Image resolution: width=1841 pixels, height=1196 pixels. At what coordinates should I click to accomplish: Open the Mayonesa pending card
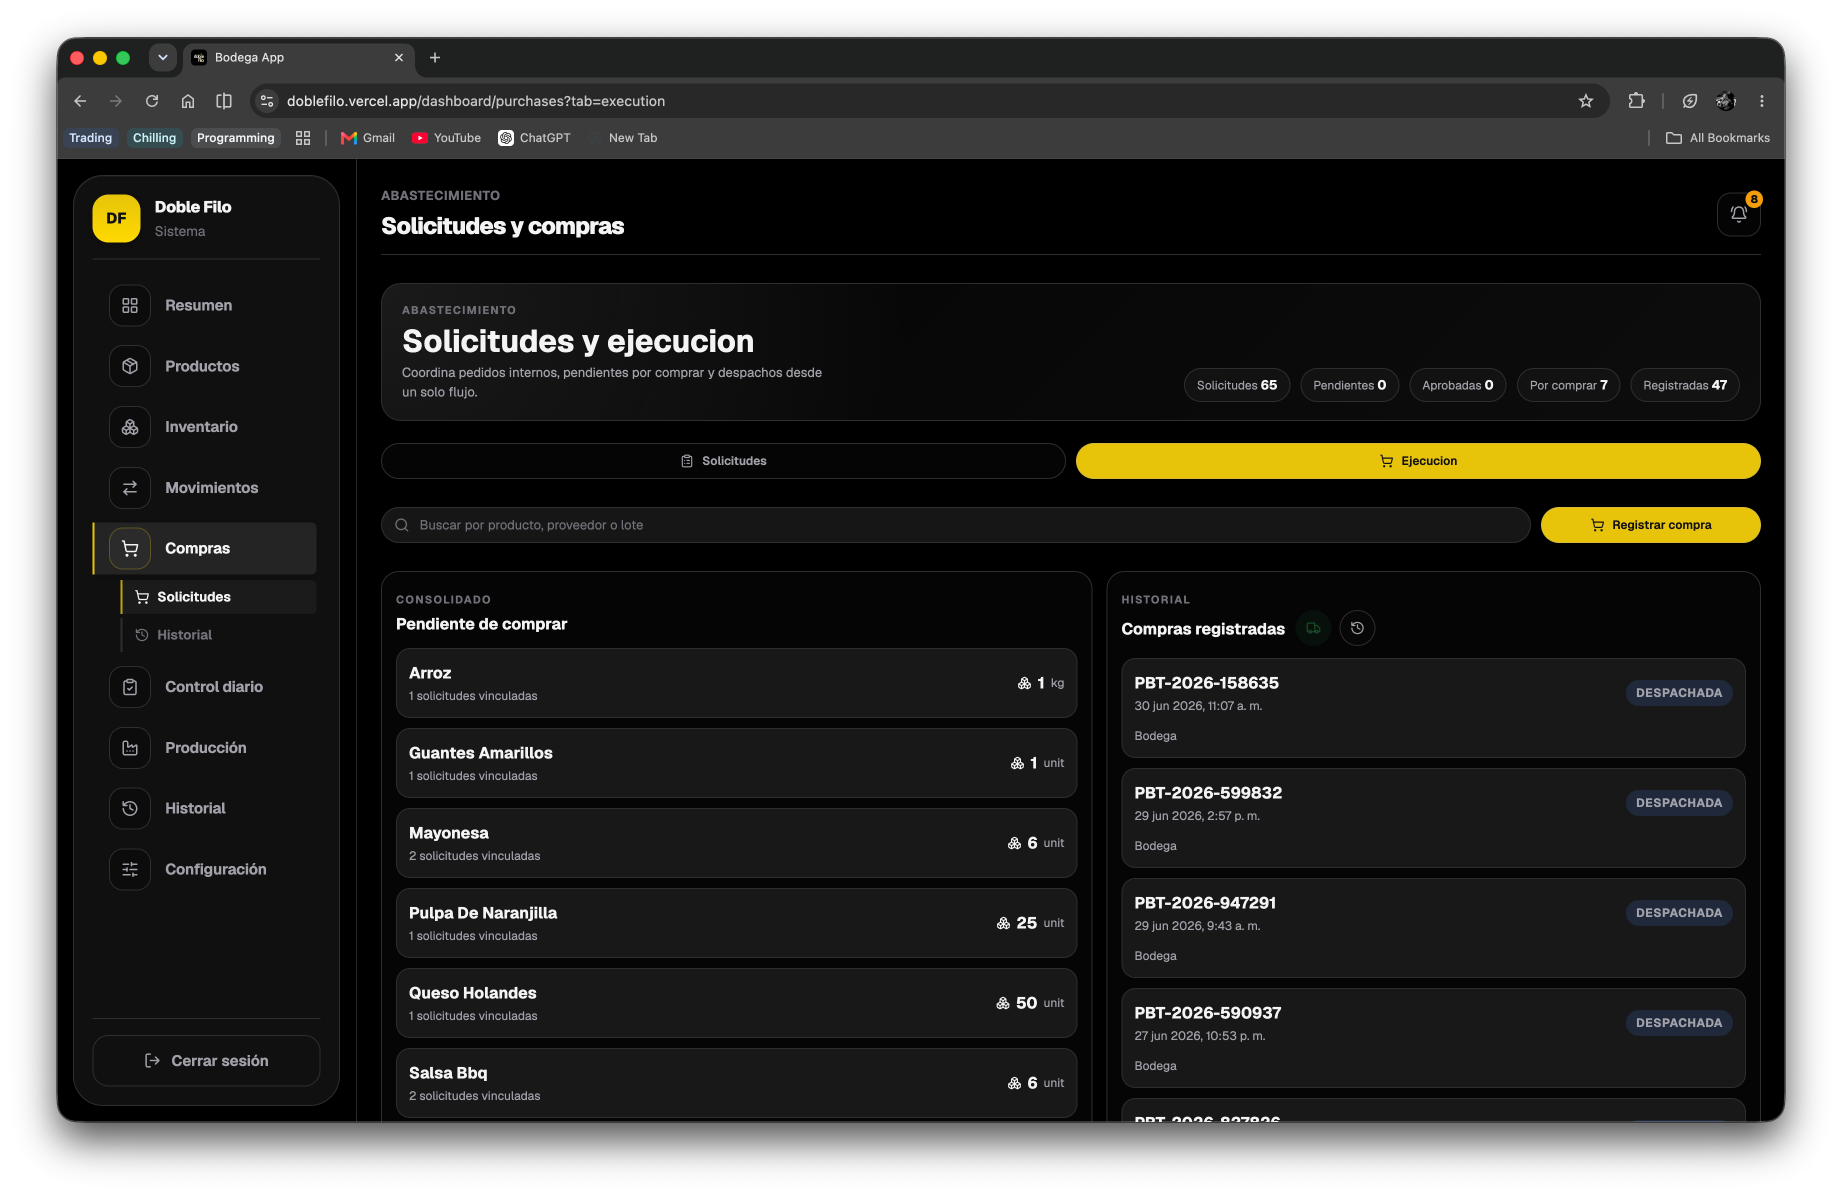(x=736, y=843)
